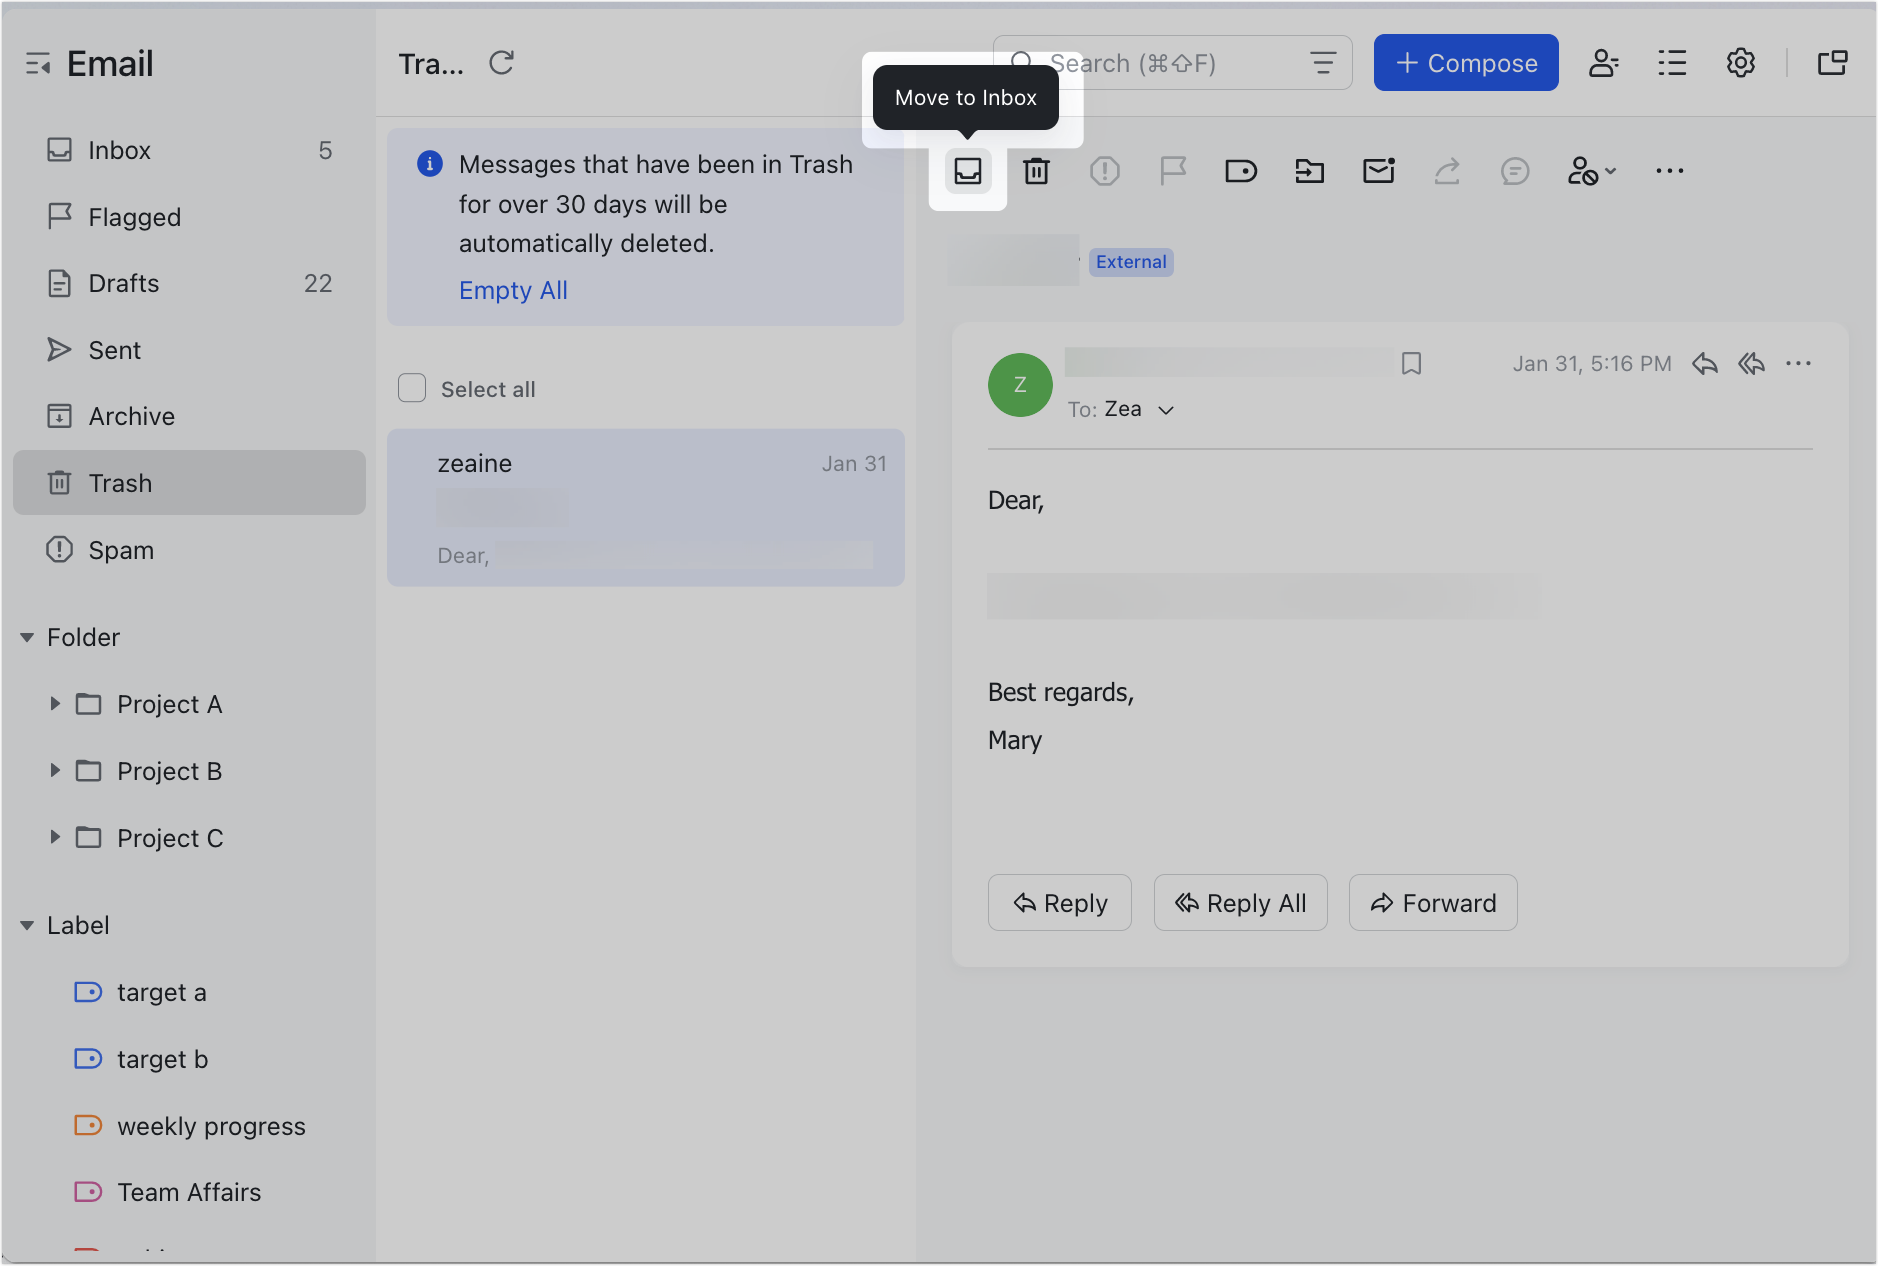Expand the Project A folder
This screenshot has height=1266, width=1878.
(55, 703)
